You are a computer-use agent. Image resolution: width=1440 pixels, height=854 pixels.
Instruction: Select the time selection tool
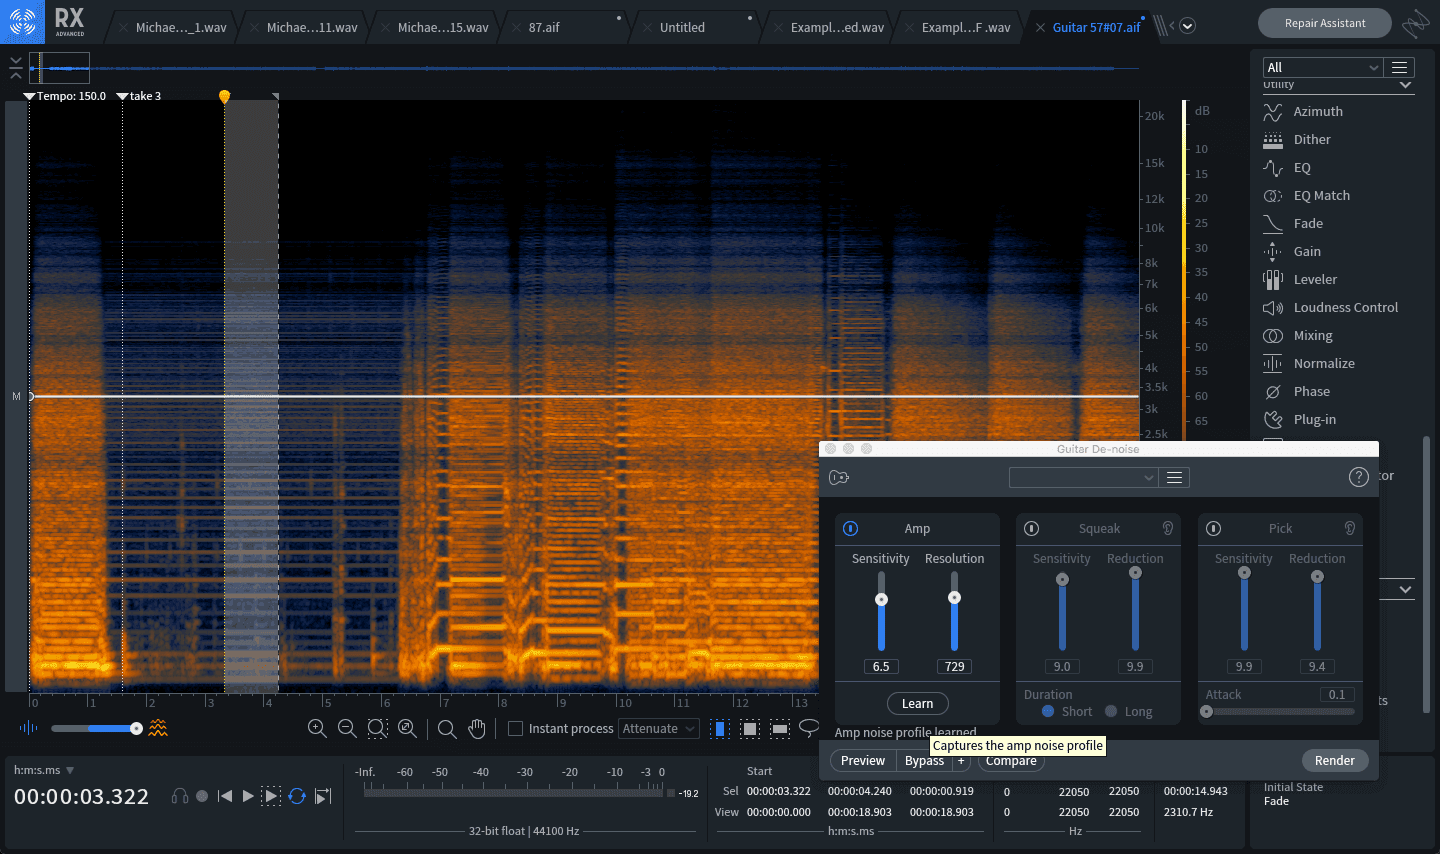coord(719,729)
